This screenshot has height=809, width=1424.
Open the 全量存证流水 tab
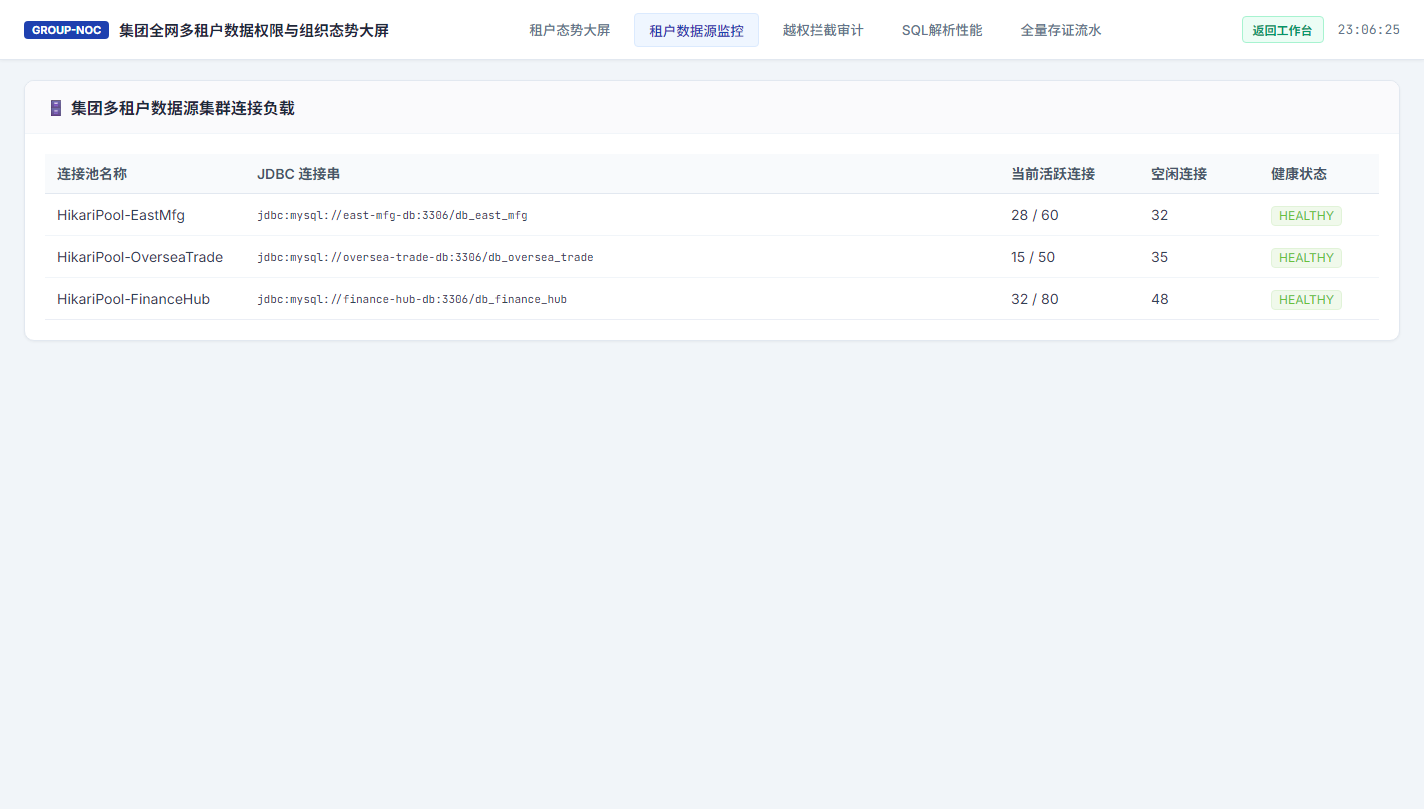(x=1061, y=30)
